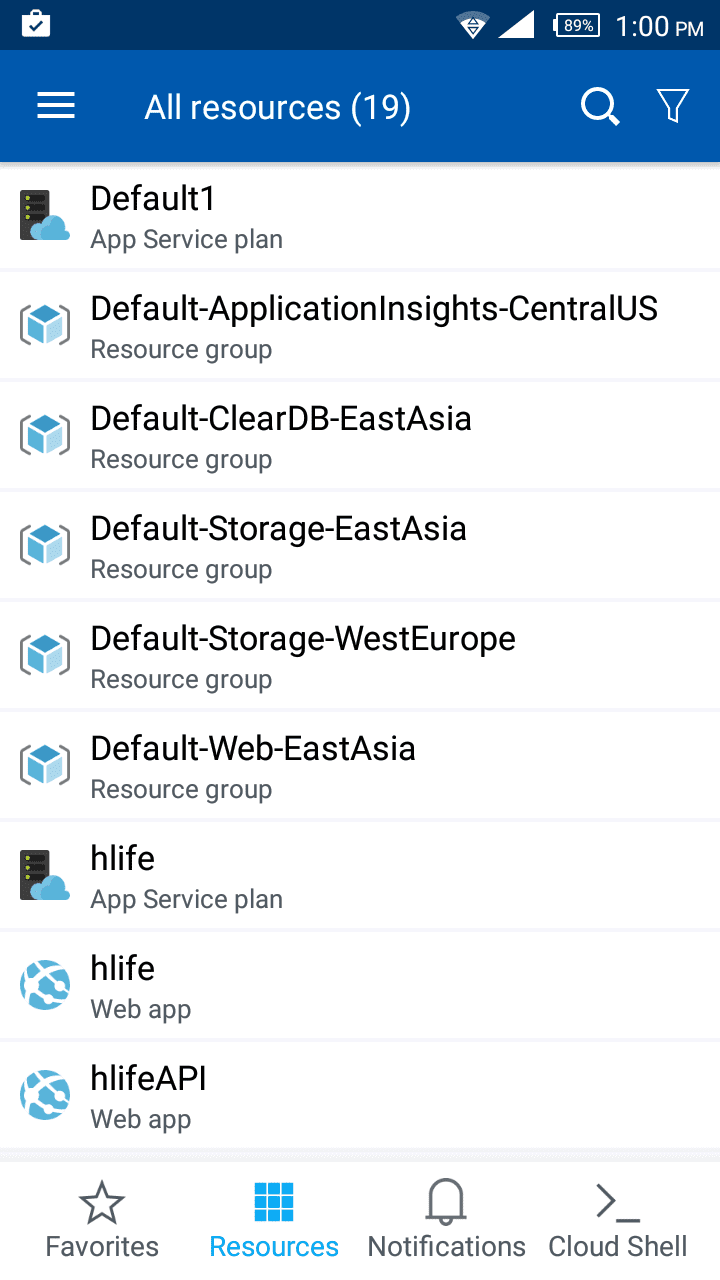Open the filter funnel icon

(x=673, y=106)
